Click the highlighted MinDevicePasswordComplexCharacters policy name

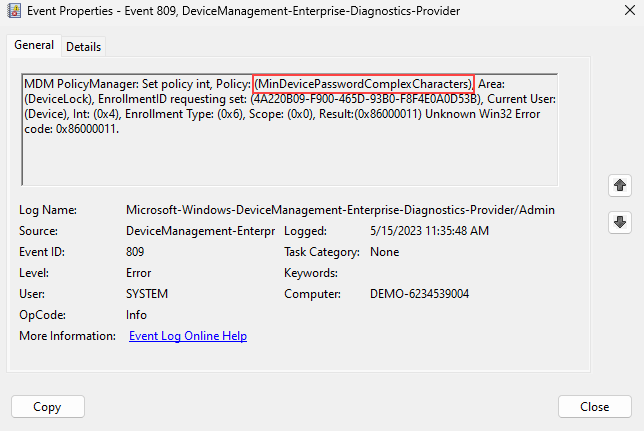tap(363, 83)
